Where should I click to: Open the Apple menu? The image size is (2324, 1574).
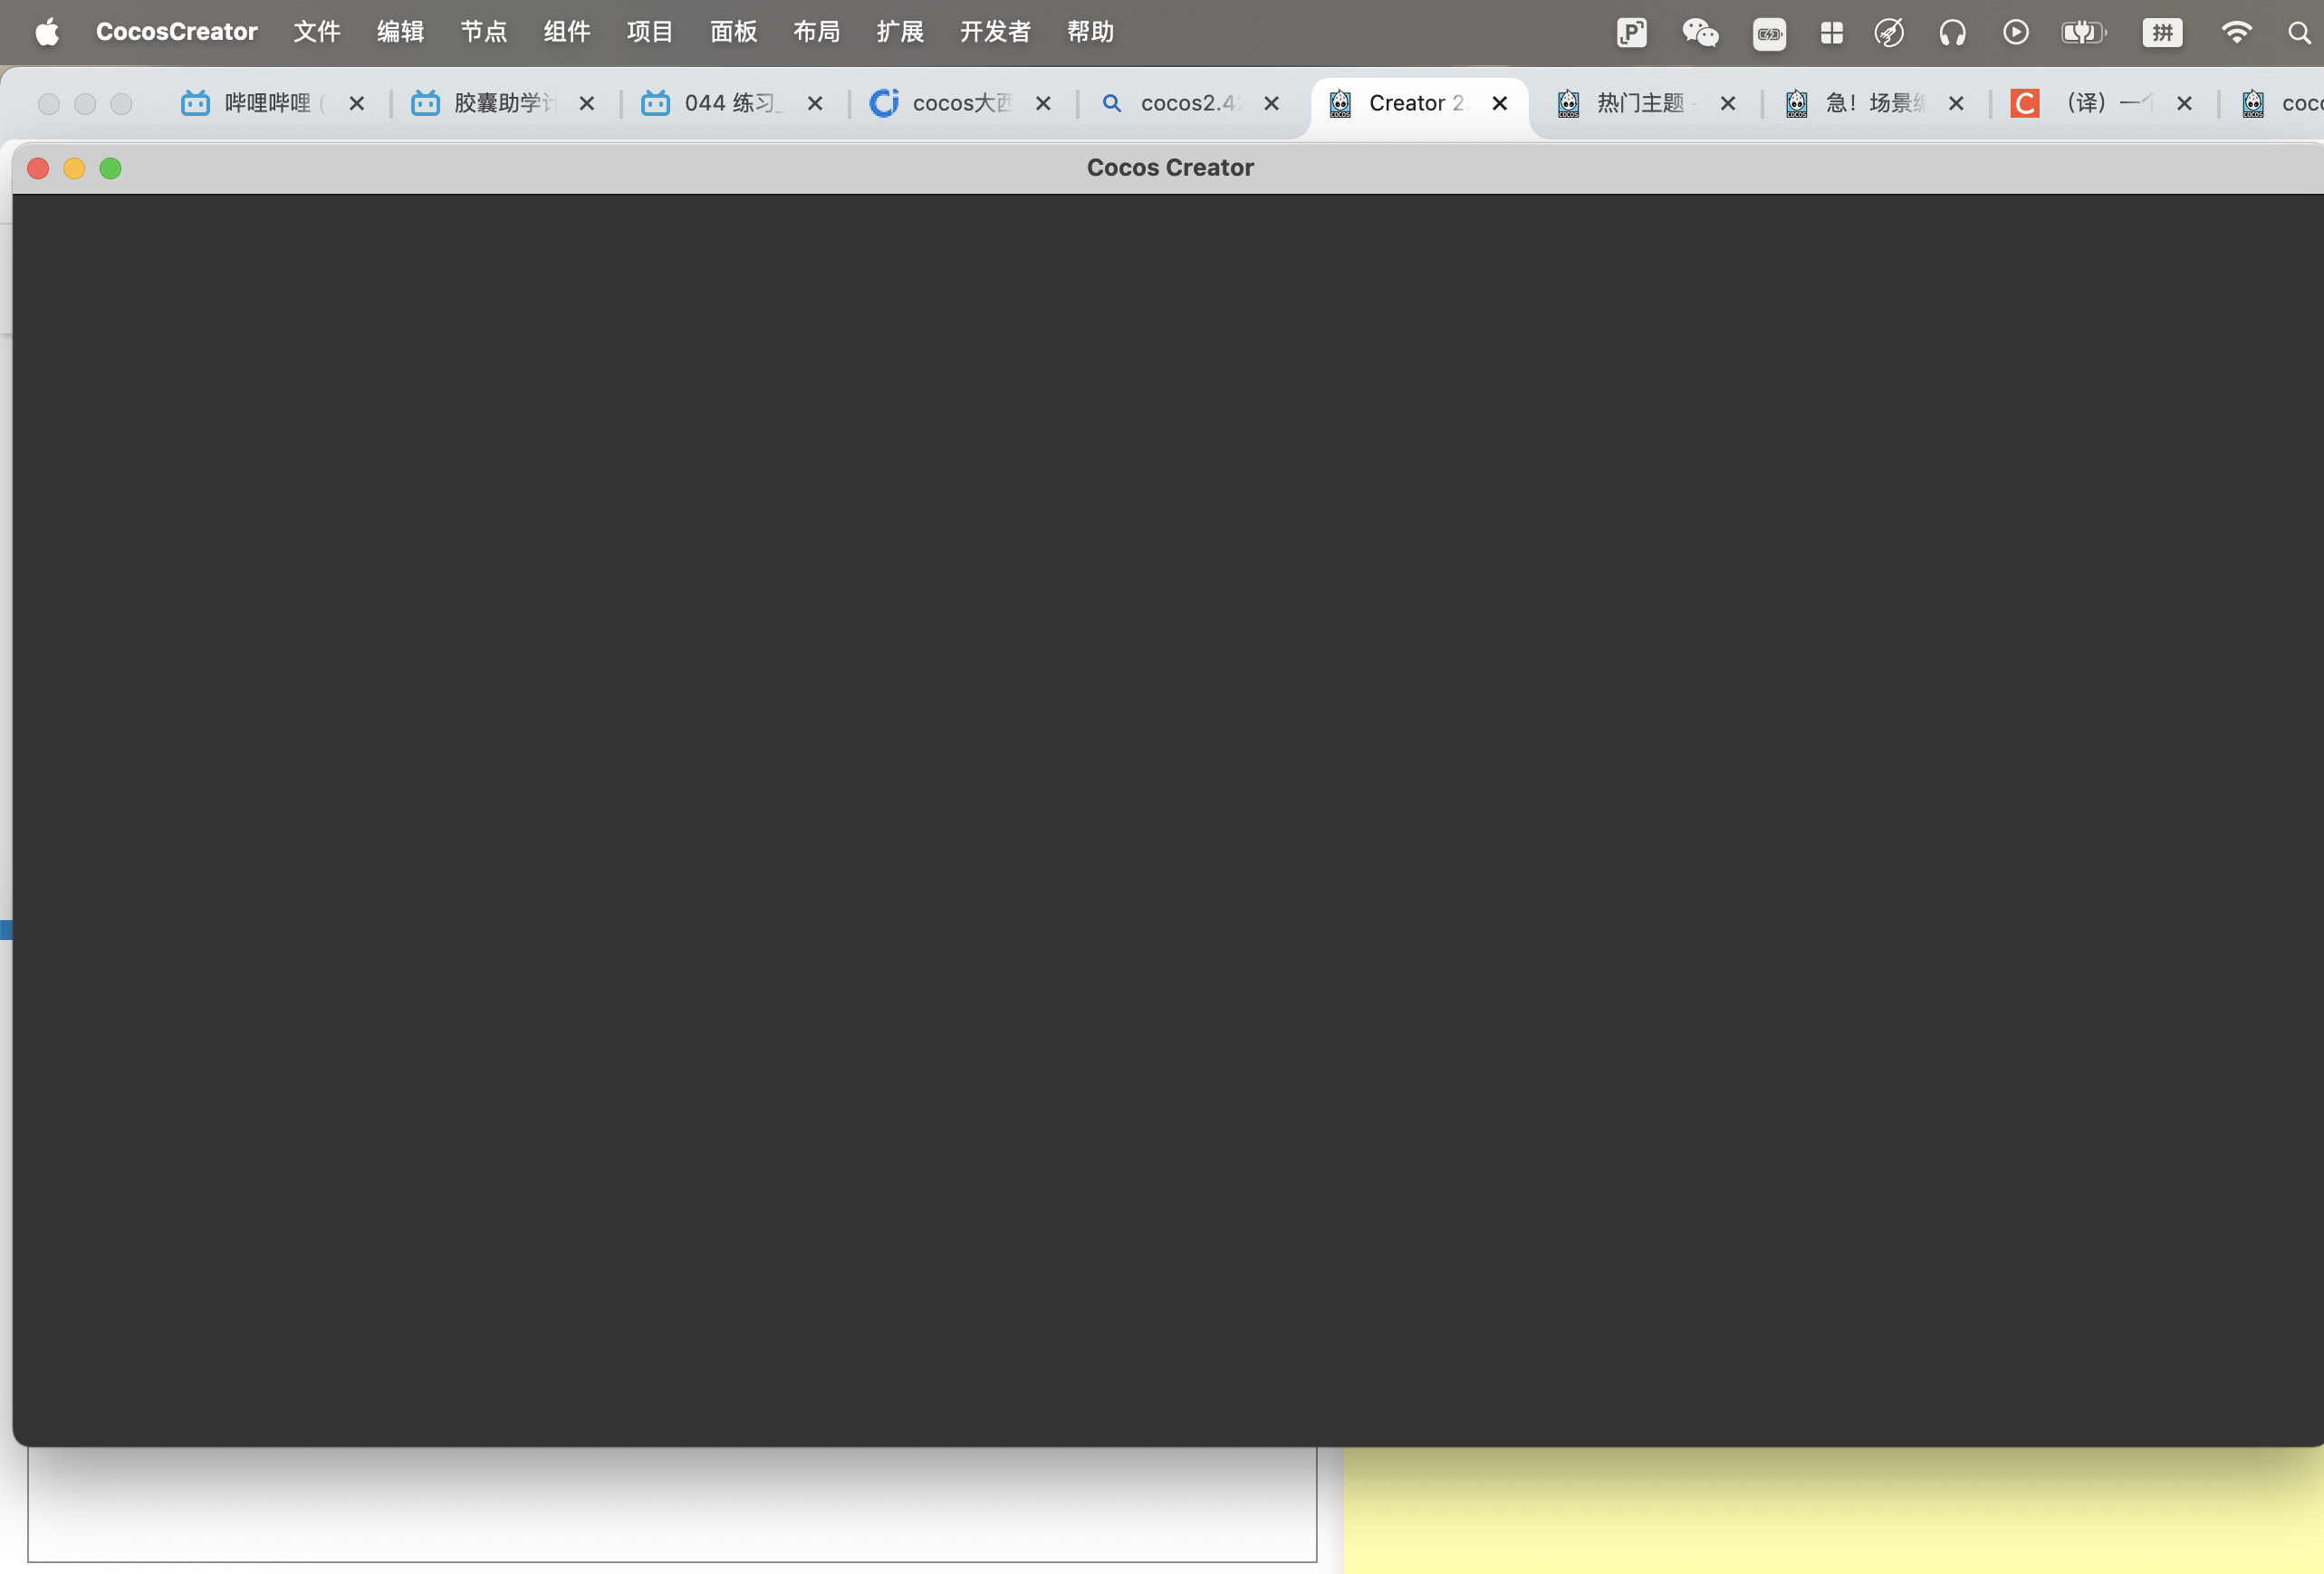click(x=47, y=33)
